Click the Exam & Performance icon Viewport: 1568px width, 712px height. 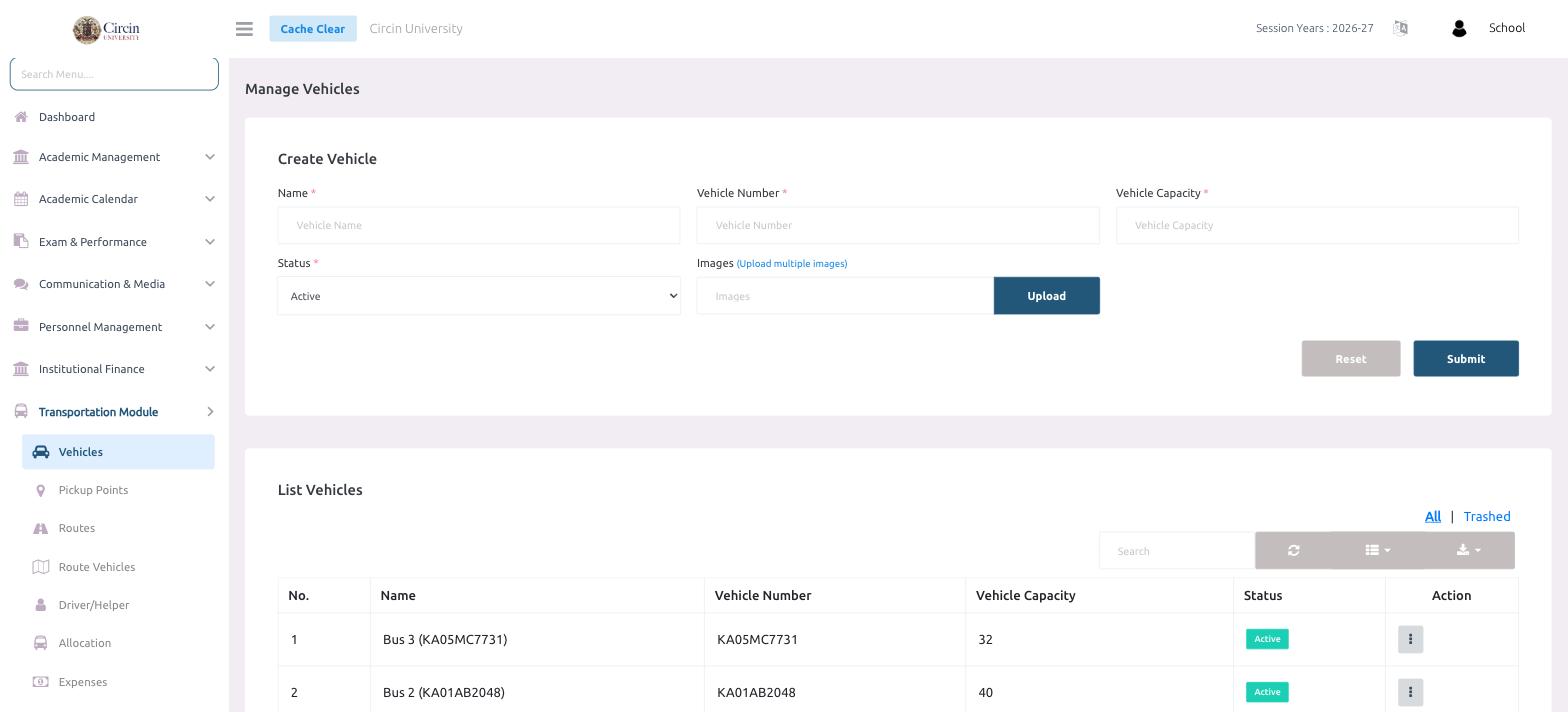point(21,241)
